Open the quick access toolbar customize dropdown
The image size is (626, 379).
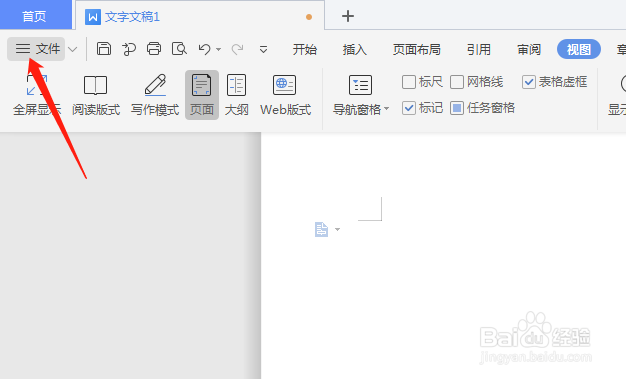tap(263, 50)
